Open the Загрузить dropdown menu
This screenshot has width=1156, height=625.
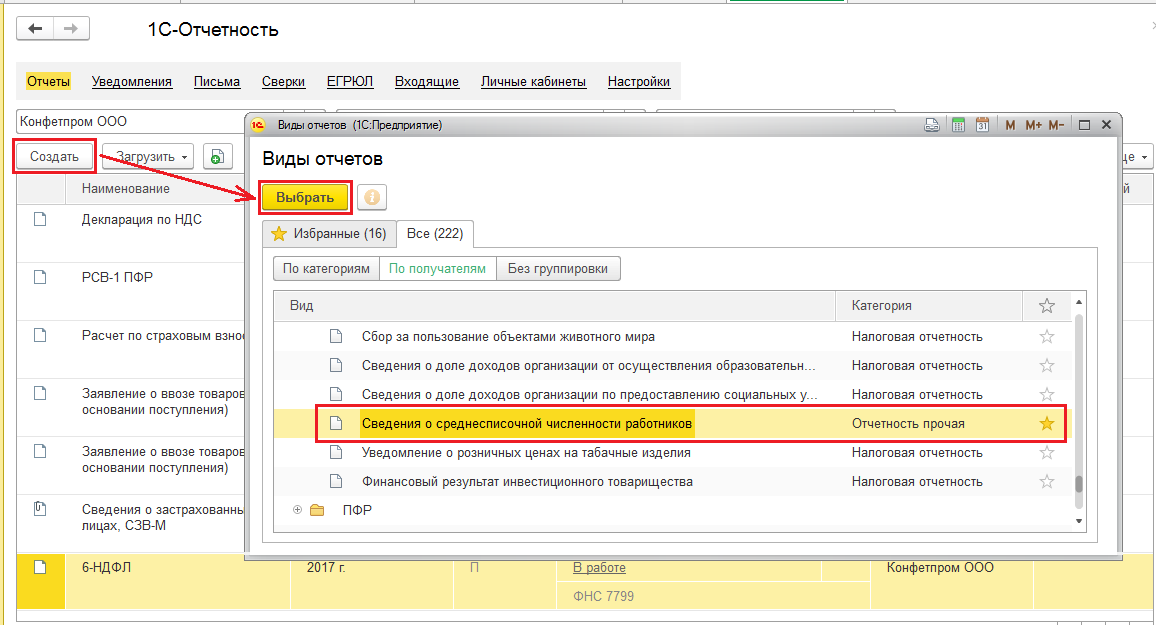(x=152, y=156)
